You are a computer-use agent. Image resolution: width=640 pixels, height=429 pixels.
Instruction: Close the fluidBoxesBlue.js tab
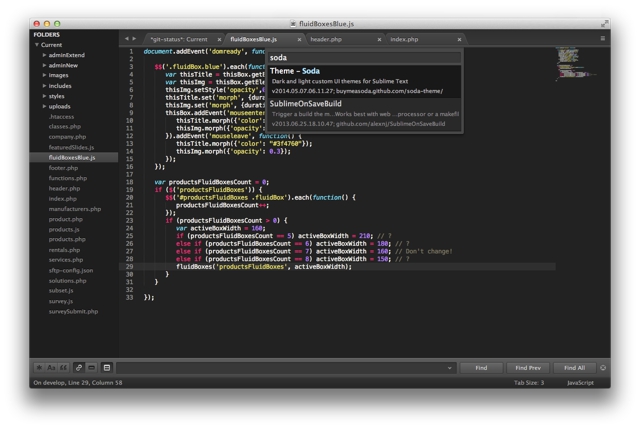(299, 40)
